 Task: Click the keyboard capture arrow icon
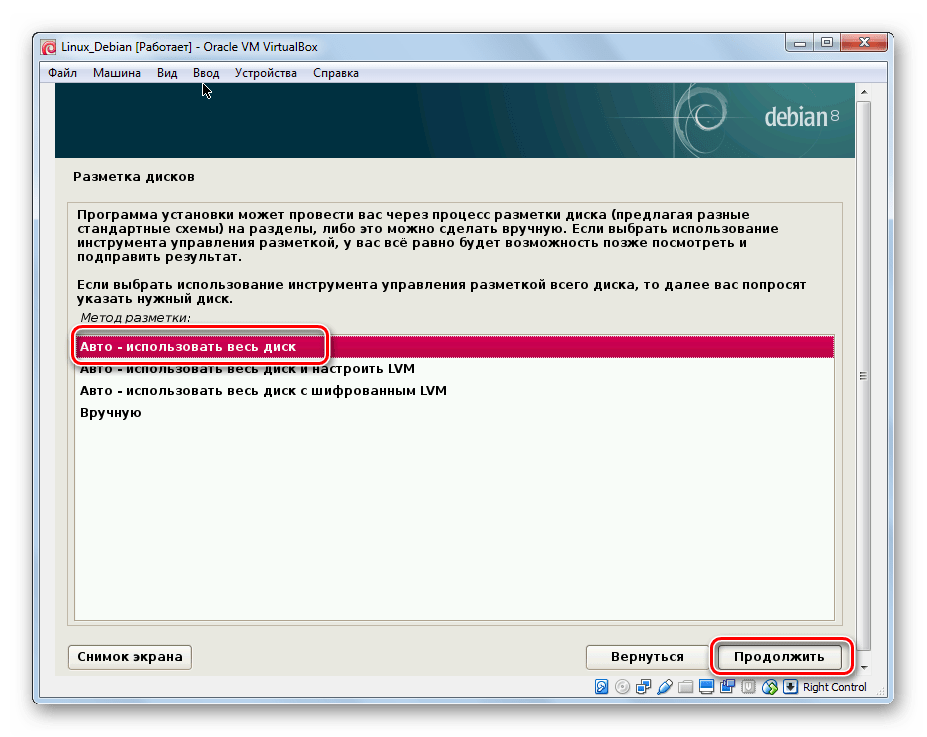coord(790,687)
